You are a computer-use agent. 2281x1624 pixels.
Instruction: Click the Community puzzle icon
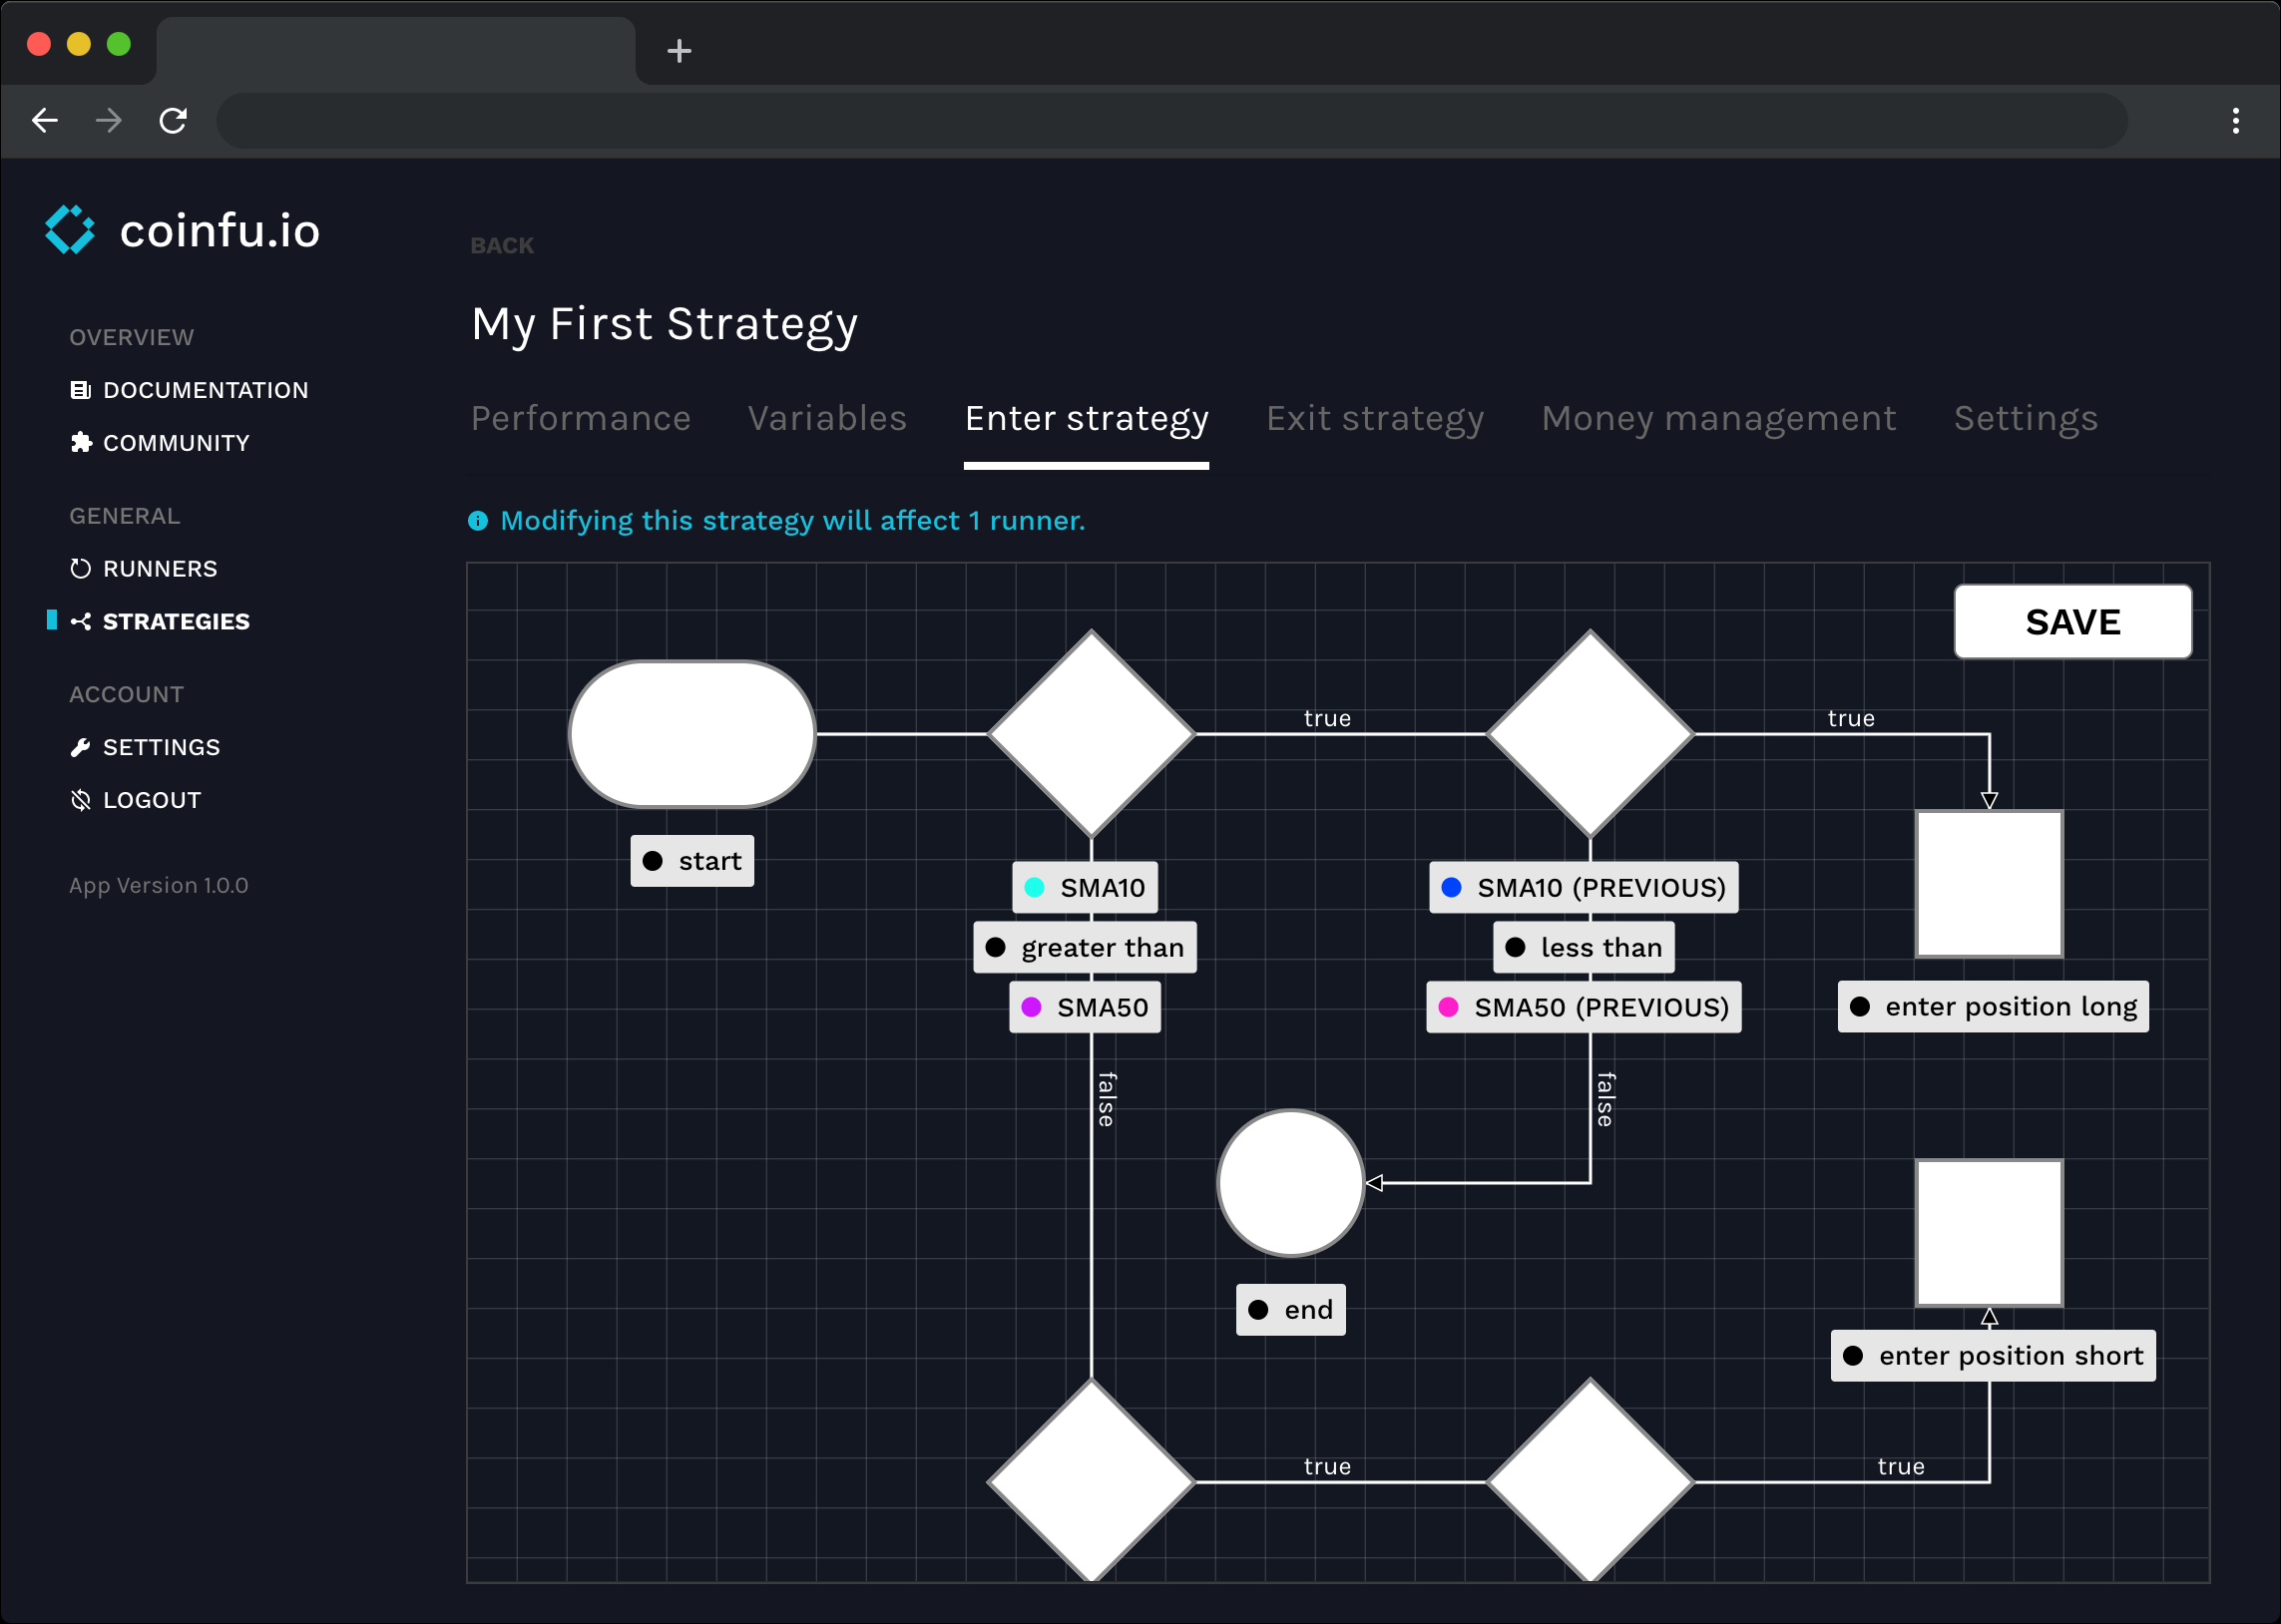pyautogui.click(x=80, y=443)
